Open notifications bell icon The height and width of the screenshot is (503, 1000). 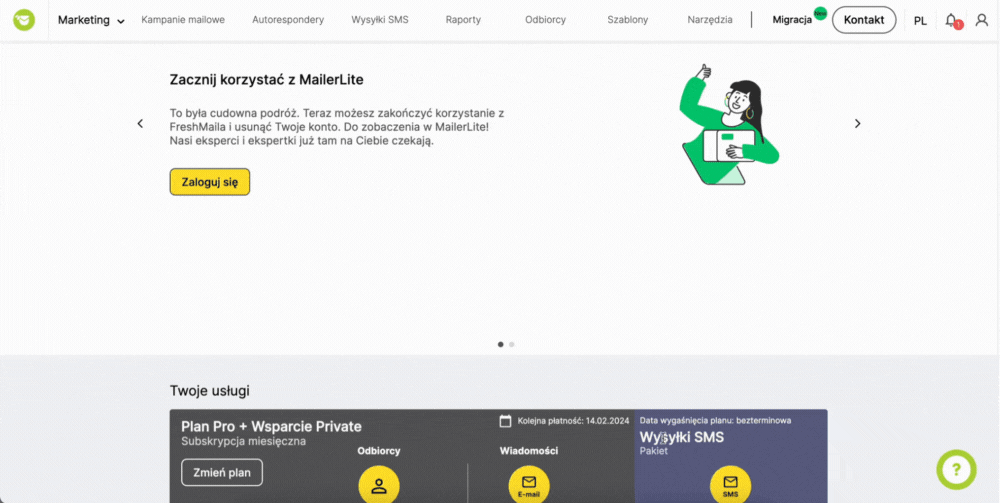point(952,20)
